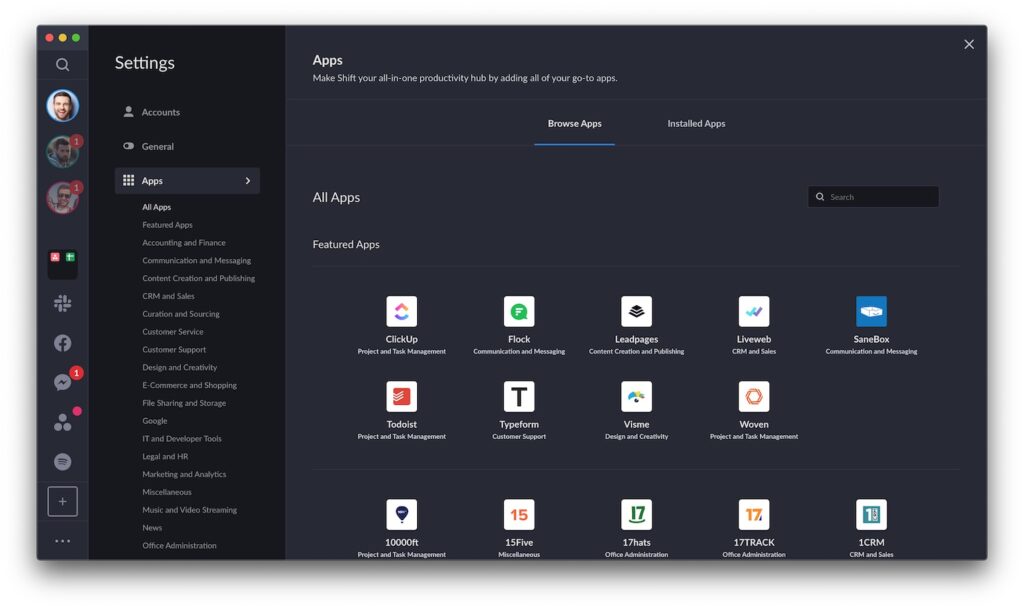1024x609 pixels.
Task: Select the SaneBox app icon
Action: pyautogui.click(x=871, y=311)
